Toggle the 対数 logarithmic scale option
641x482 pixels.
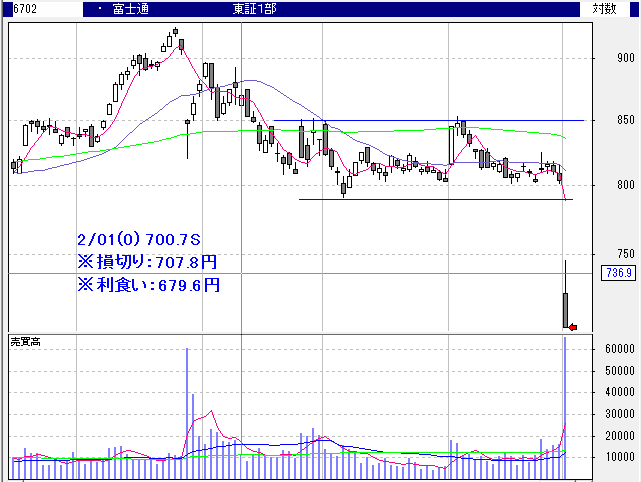point(604,9)
